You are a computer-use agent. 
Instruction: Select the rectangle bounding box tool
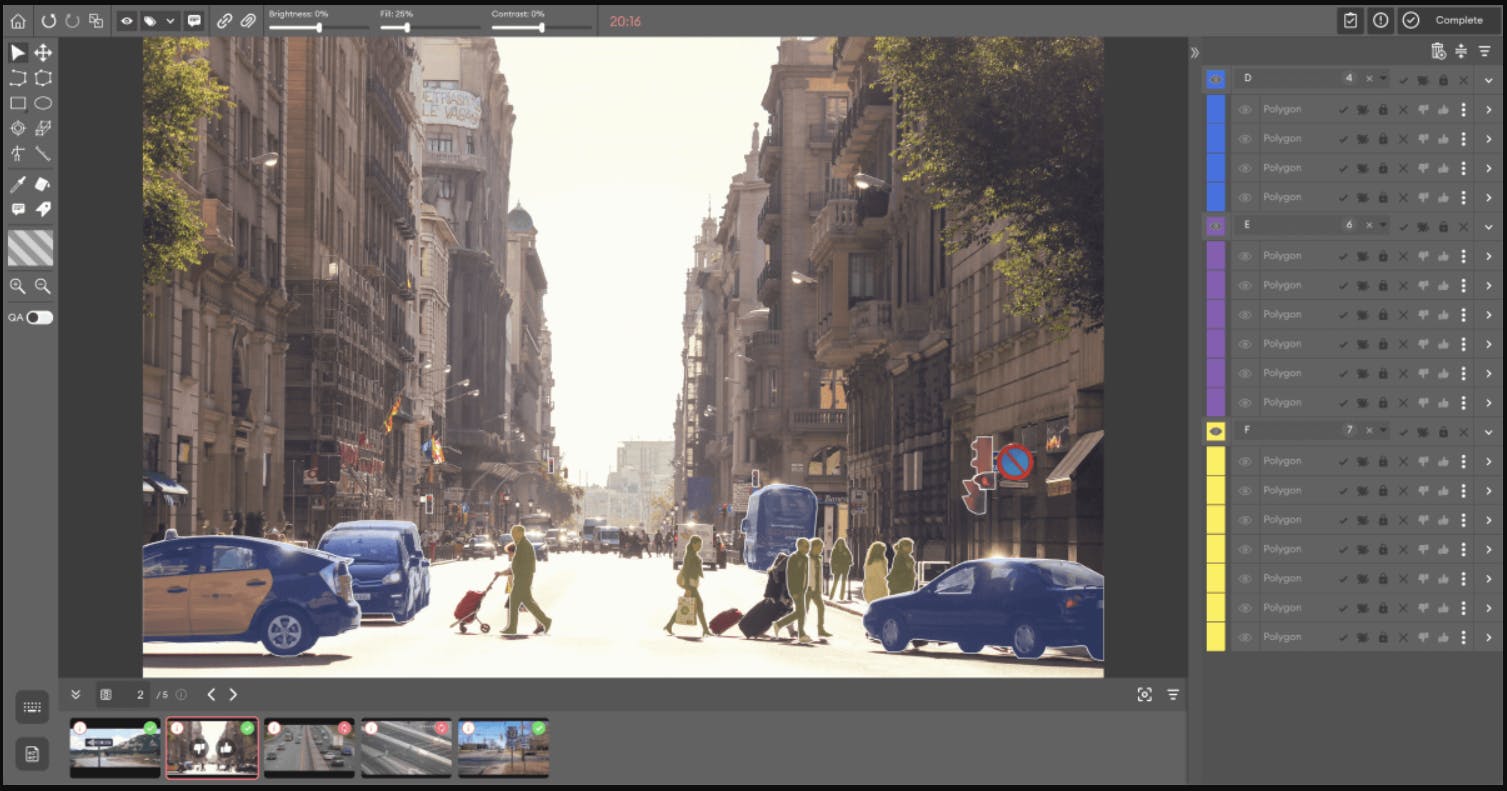(18, 103)
